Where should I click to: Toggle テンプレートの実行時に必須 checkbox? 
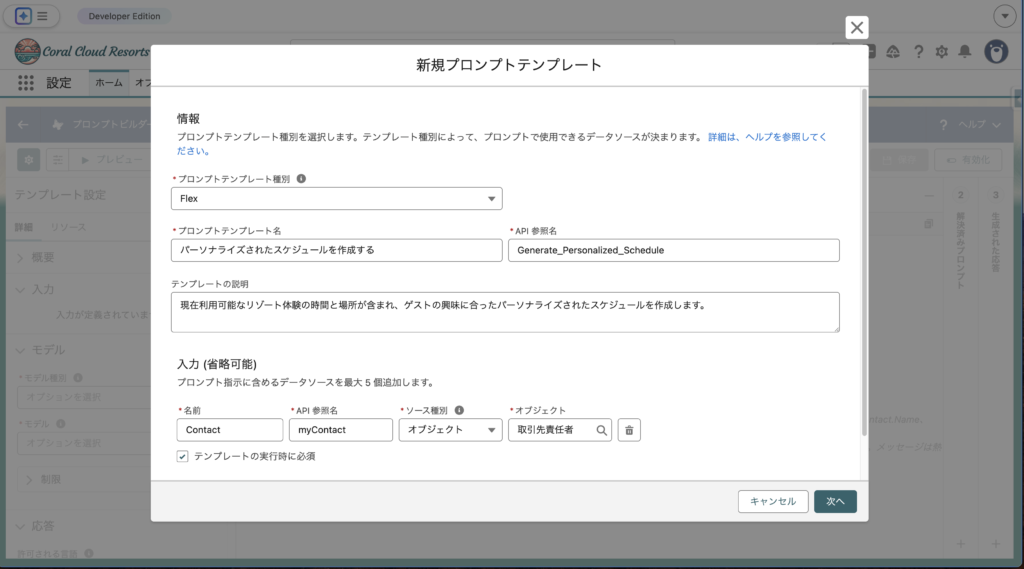tap(183, 456)
